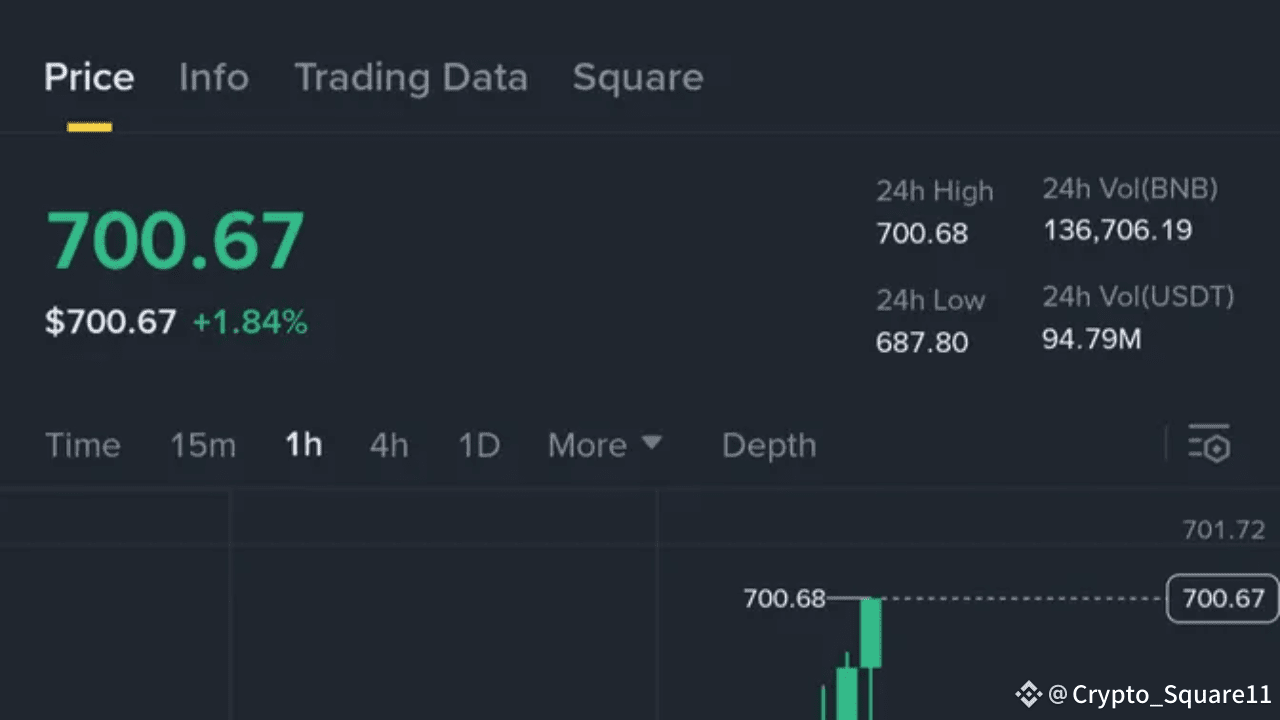Click the tallest green candlestick
This screenshot has height=720, width=1280.
pos(871,632)
